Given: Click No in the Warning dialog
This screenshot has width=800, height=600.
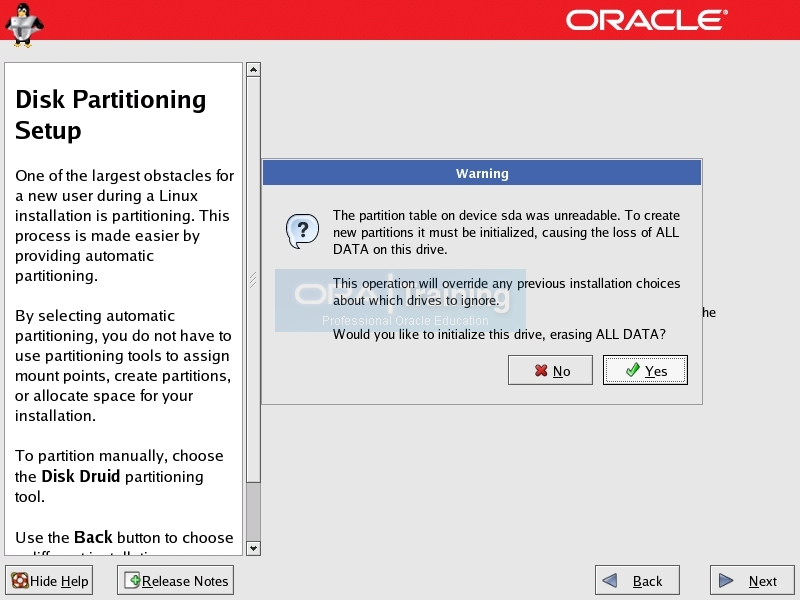Looking at the screenshot, I should click(x=550, y=370).
